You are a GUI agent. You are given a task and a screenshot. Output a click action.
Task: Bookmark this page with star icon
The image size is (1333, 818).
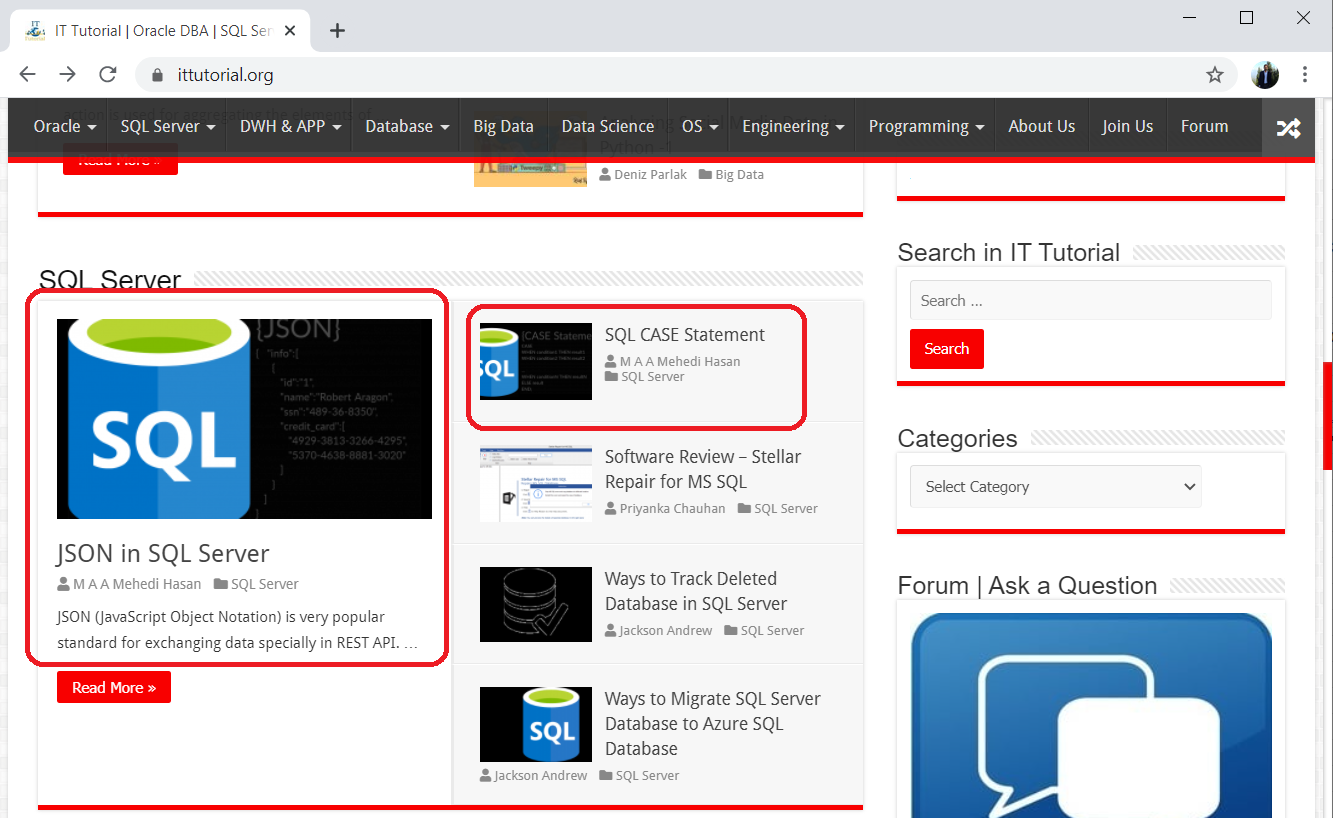point(1215,74)
